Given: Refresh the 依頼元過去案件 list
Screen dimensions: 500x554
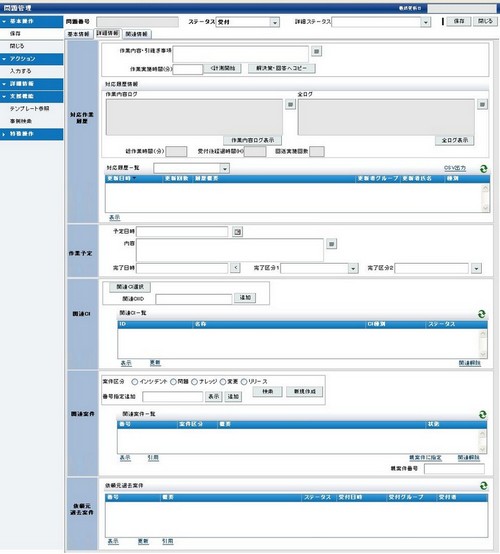Looking at the screenshot, I should 483,486.
